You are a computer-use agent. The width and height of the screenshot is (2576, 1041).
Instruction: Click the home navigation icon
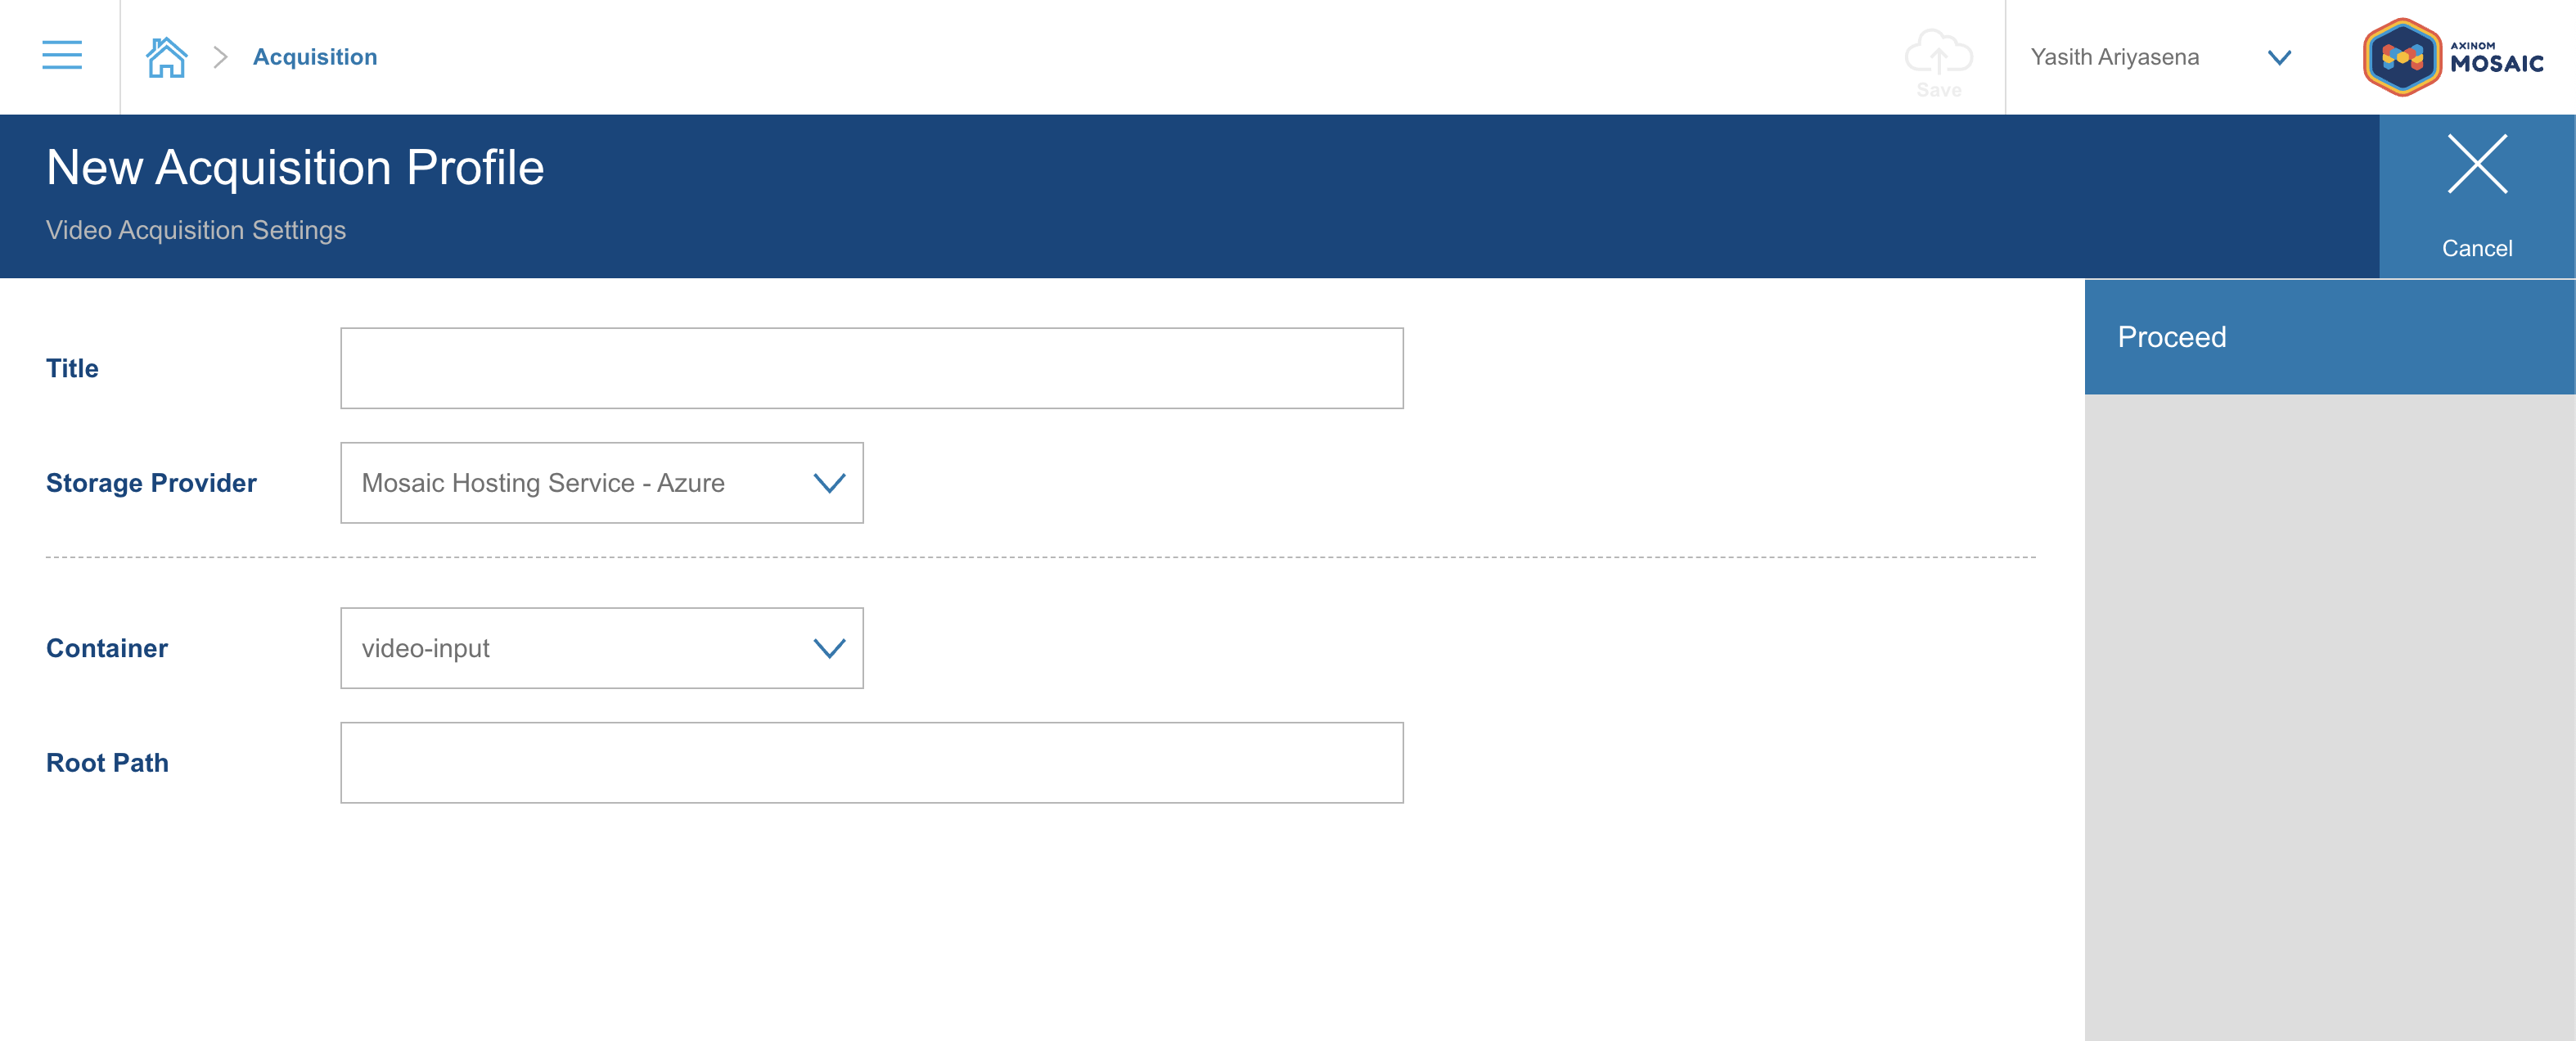tap(164, 56)
